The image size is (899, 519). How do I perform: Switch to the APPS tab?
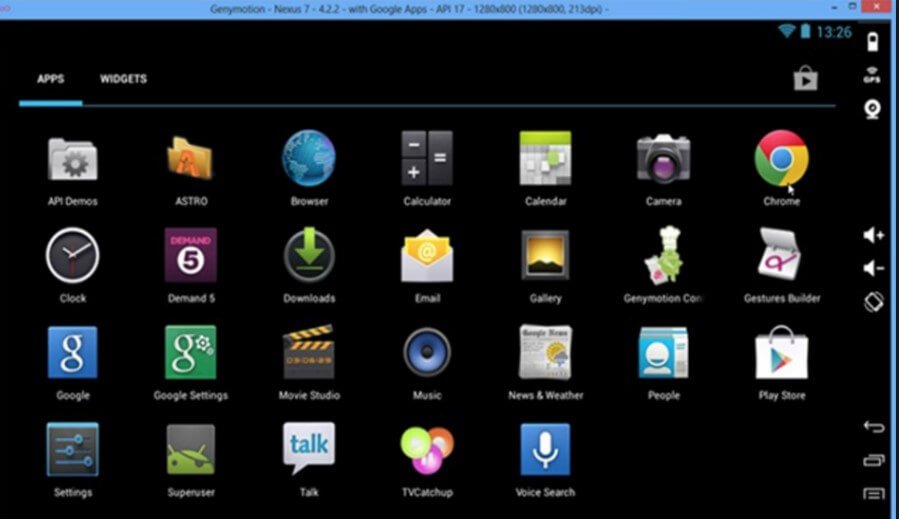click(50, 79)
